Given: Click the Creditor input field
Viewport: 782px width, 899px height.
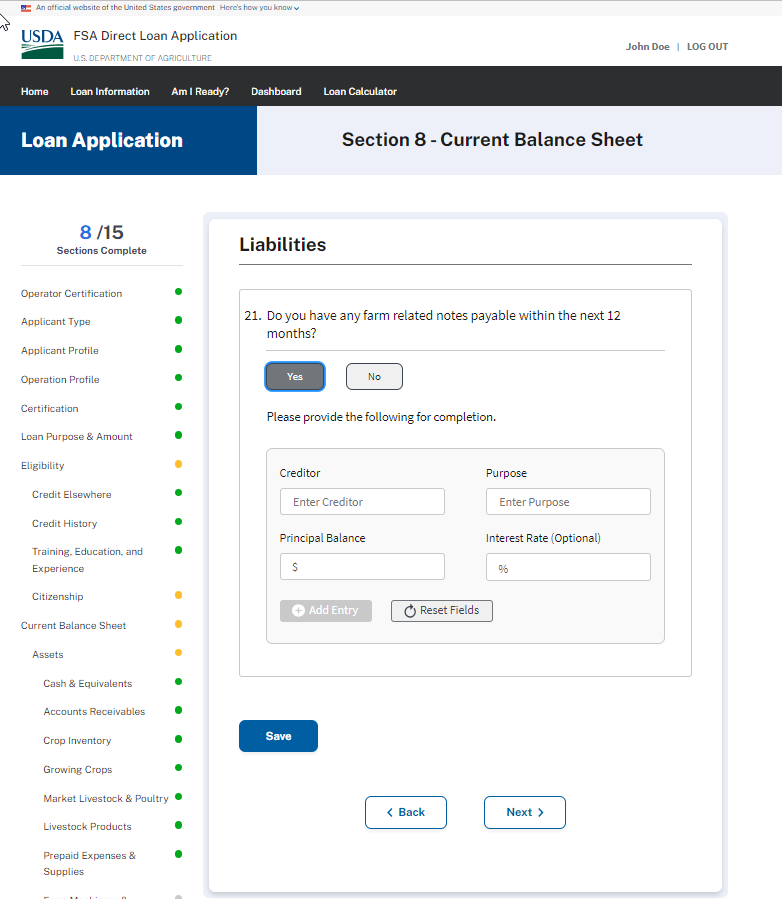Looking at the screenshot, I should (x=362, y=502).
